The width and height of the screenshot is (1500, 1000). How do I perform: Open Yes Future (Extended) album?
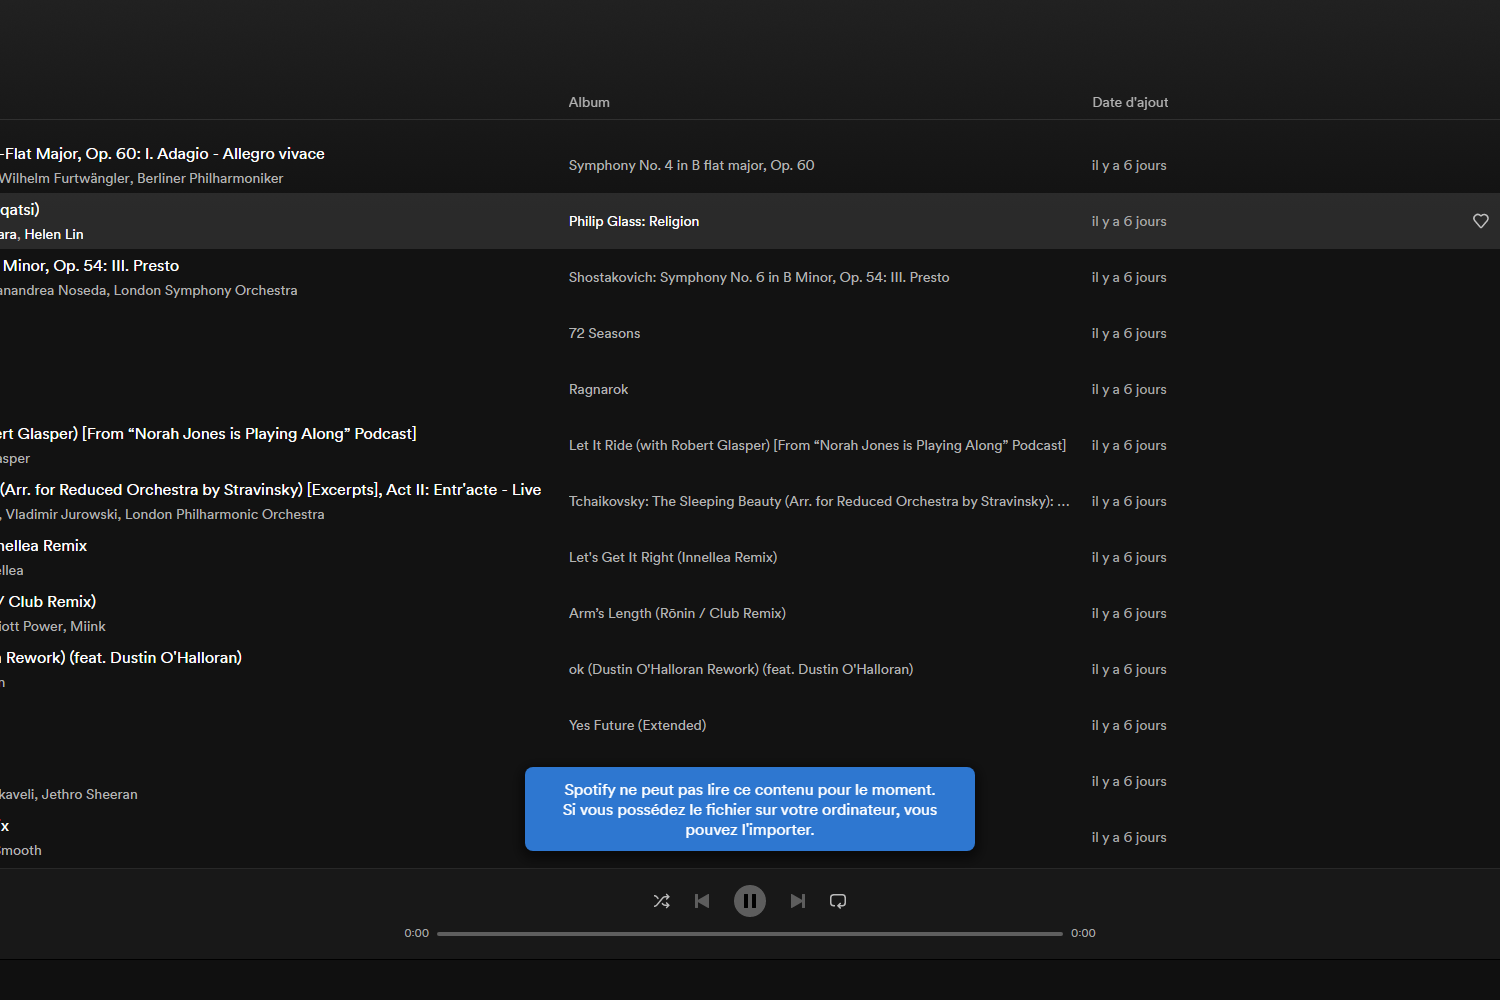click(x=637, y=725)
